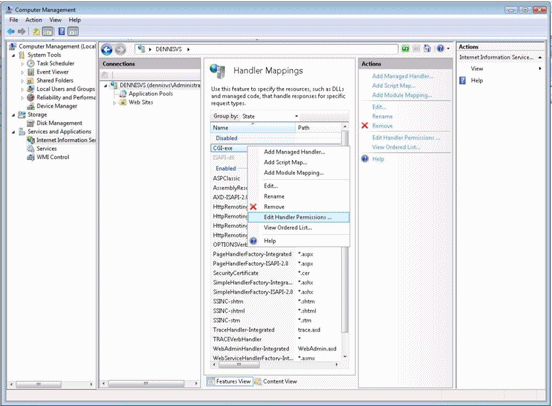Click the back arrow in the main toolbar
The height and width of the screenshot is (406, 552).
(x=11, y=32)
